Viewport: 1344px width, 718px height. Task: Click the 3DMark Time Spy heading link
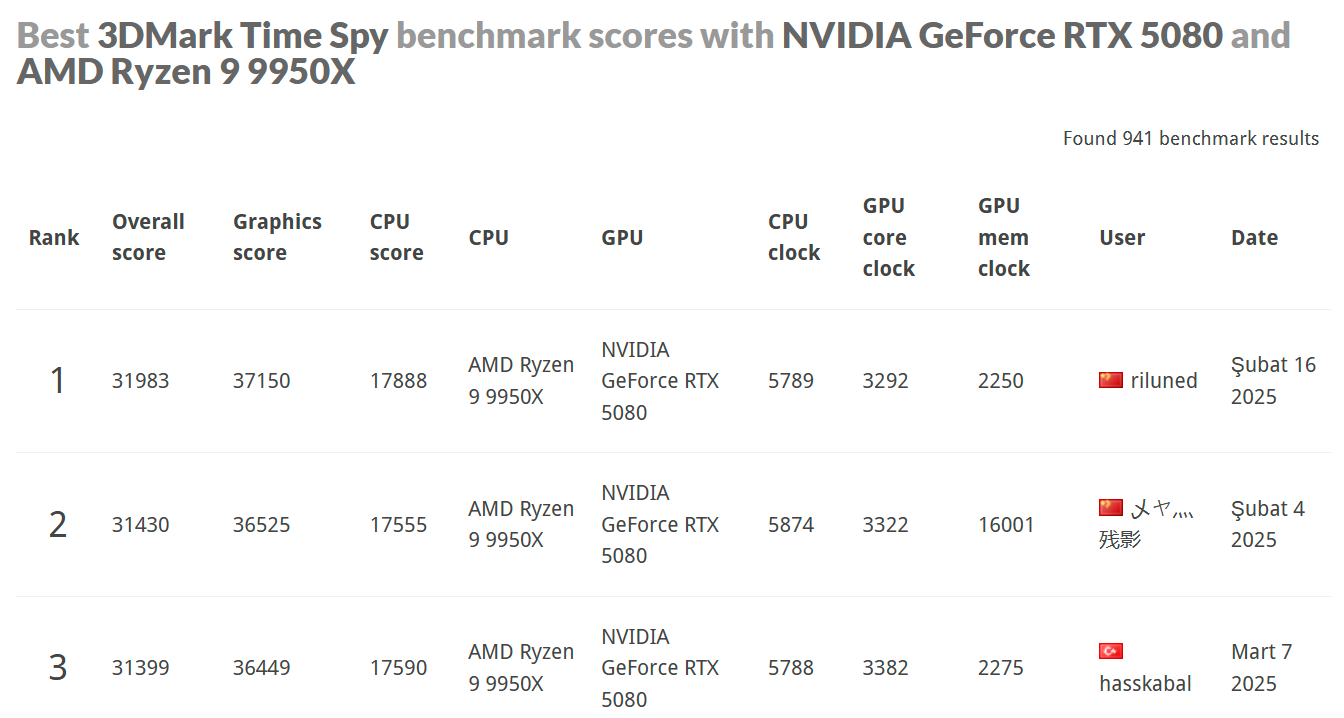242,36
